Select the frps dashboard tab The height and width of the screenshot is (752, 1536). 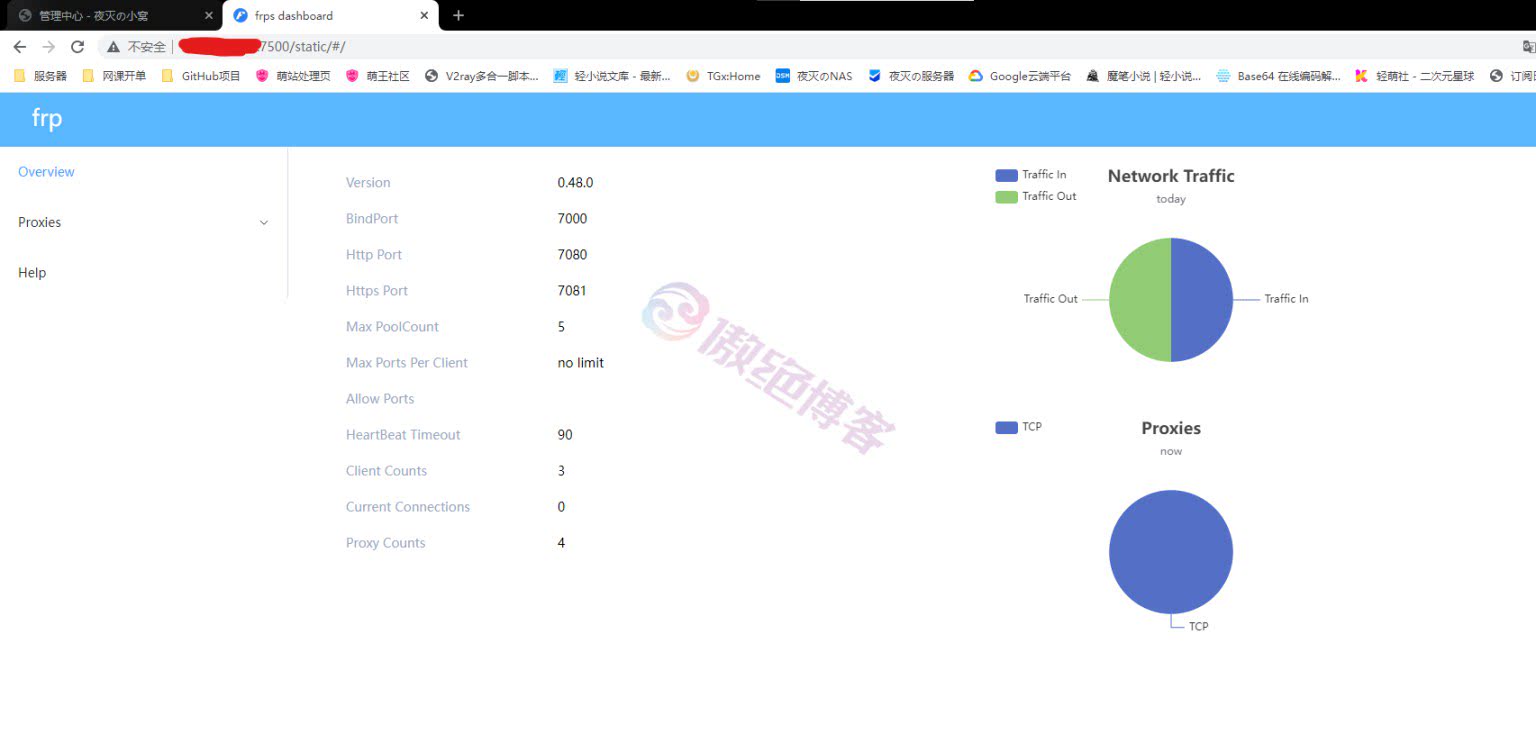click(x=330, y=16)
